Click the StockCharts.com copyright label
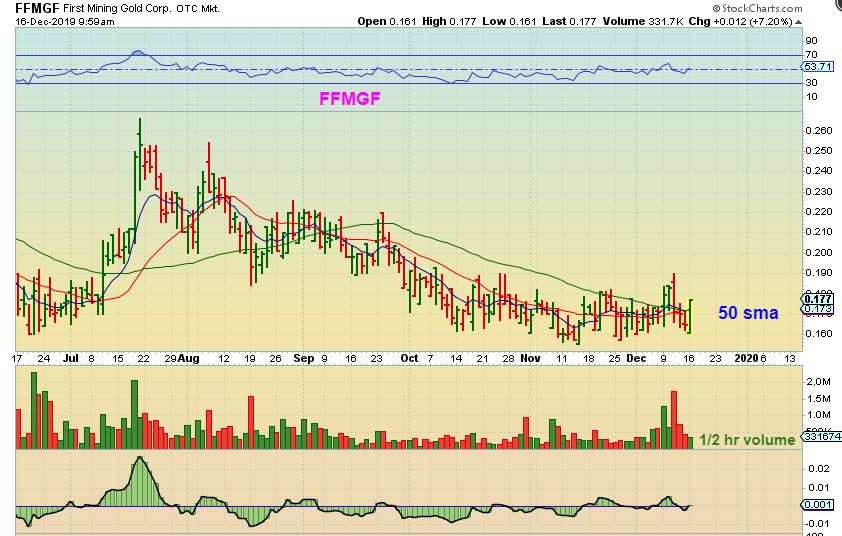842x536 pixels. click(758, 8)
